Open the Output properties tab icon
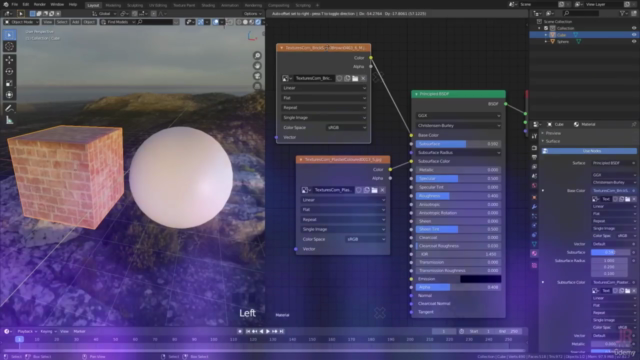 tap(534, 157)
